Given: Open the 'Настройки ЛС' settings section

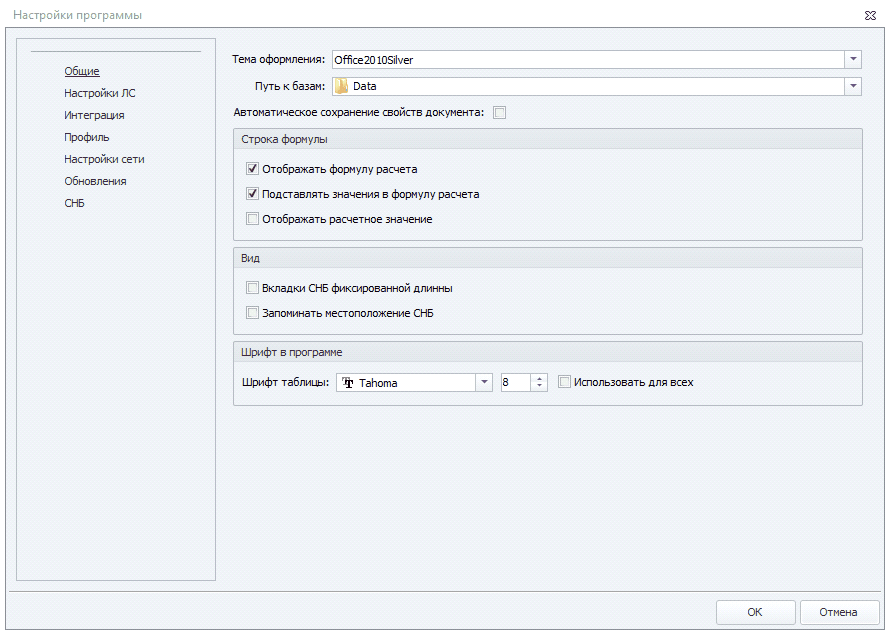Looking at the screenshot, I should (x=100, y=93).
